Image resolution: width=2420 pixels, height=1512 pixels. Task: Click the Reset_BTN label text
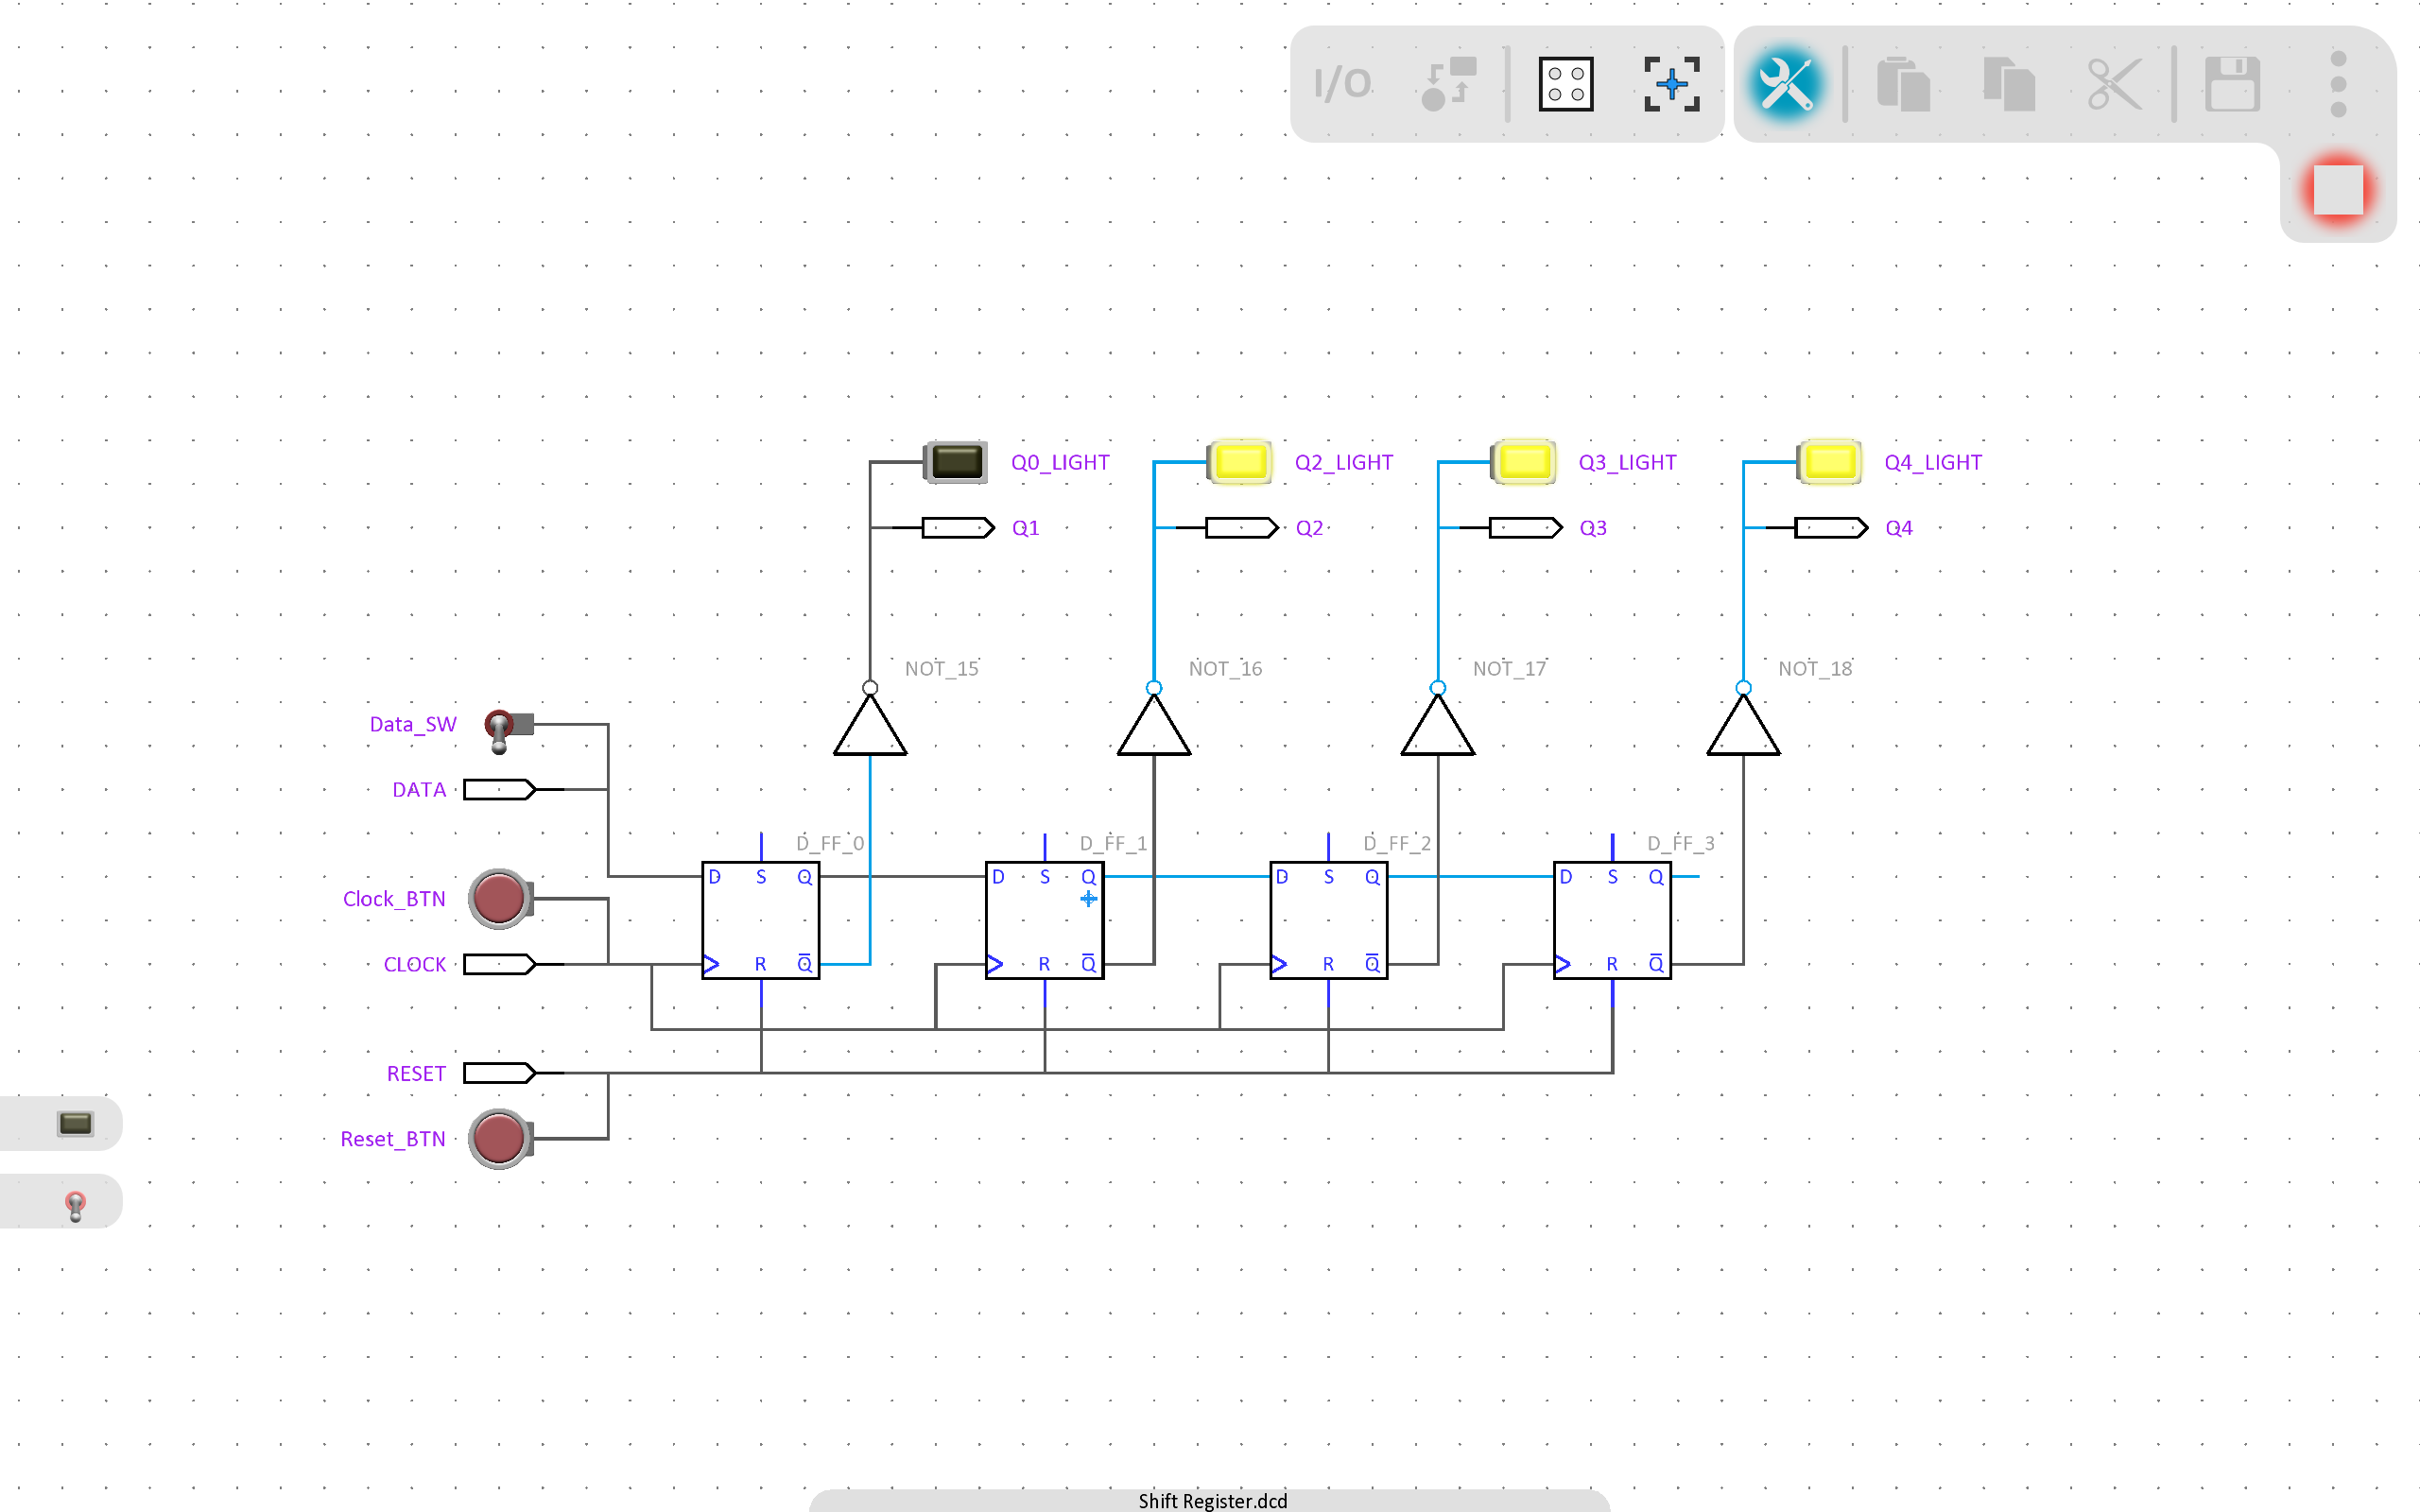(393, 1139)
